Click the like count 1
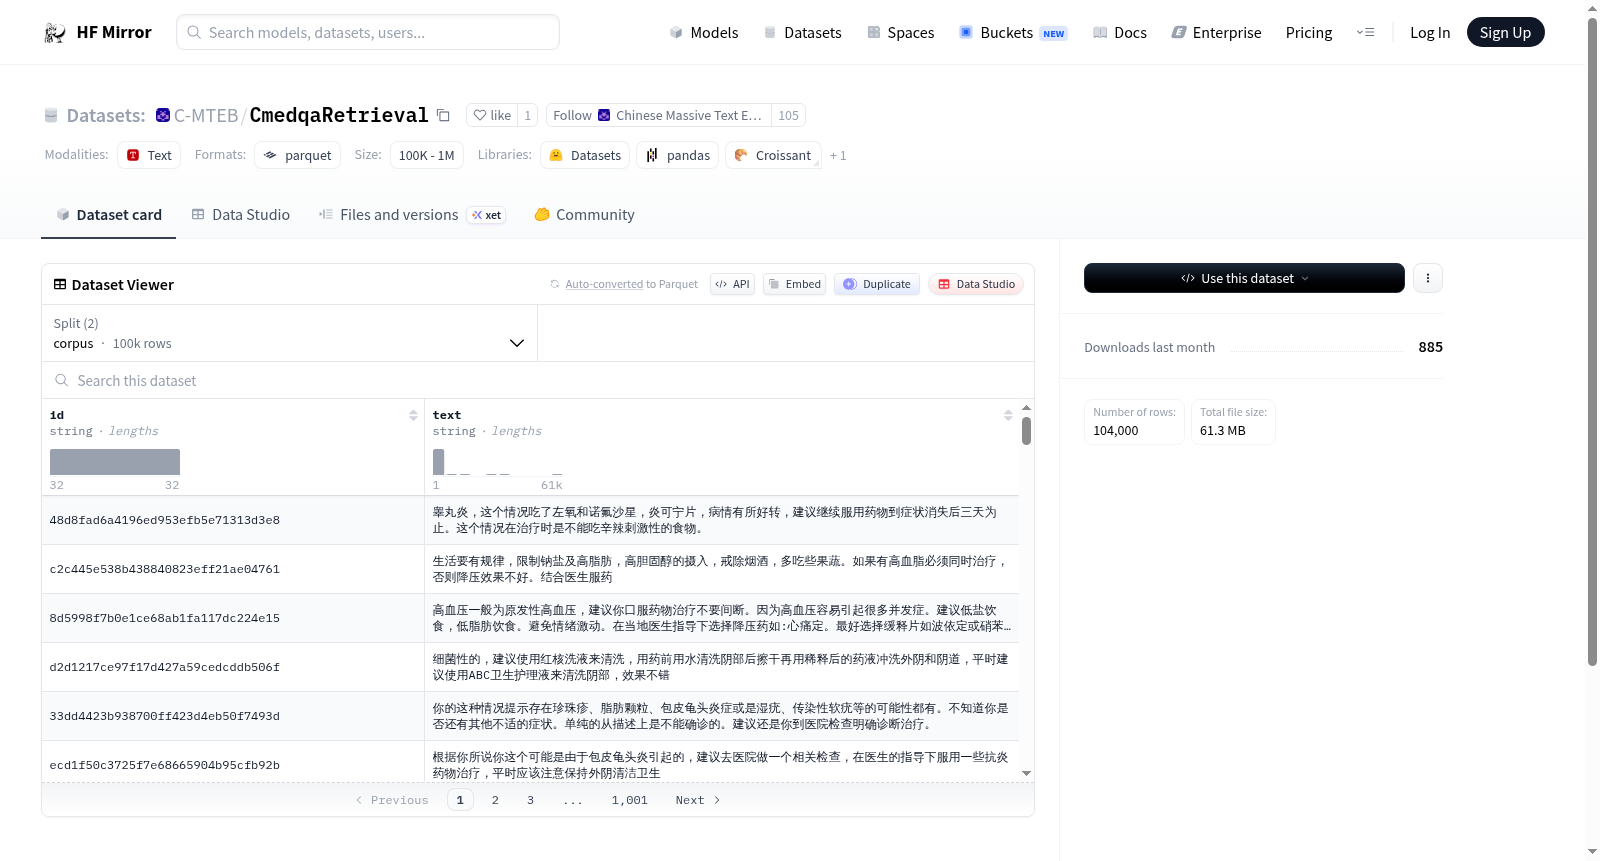Screen dimensions: 1600x861 coord(528,115)
